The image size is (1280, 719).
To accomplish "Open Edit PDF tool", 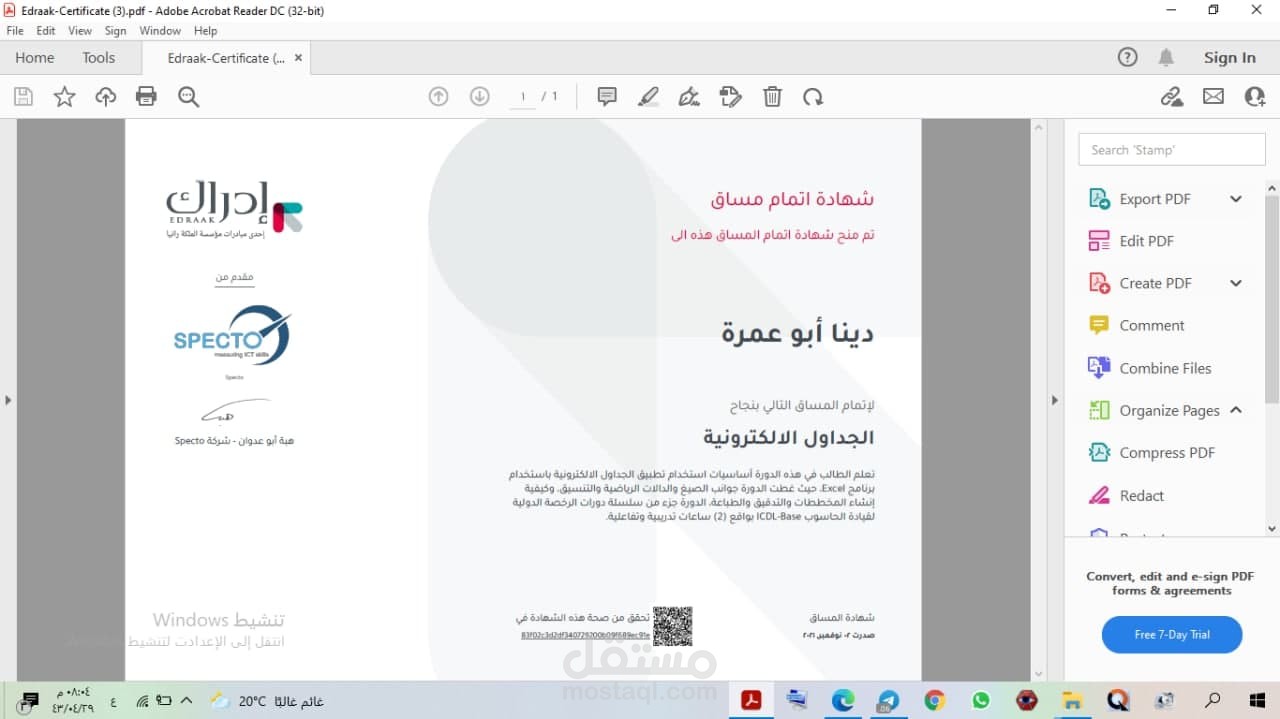I will point(1131,241).
